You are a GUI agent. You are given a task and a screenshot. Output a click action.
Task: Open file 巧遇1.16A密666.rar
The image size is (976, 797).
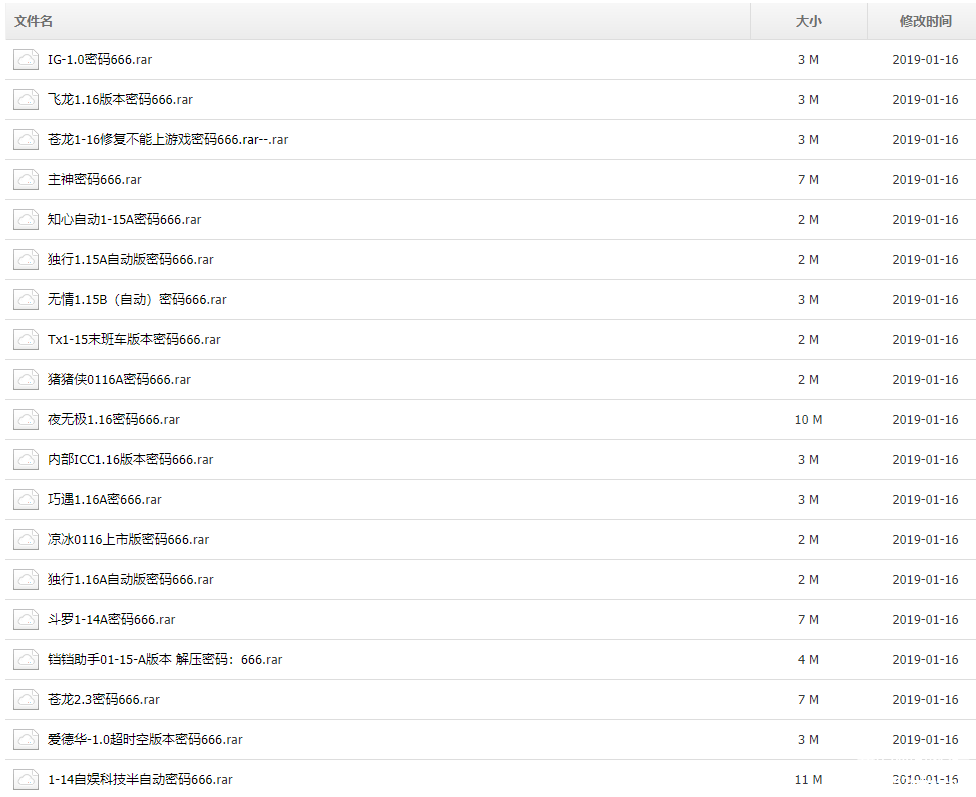click(x=105, y=499)
